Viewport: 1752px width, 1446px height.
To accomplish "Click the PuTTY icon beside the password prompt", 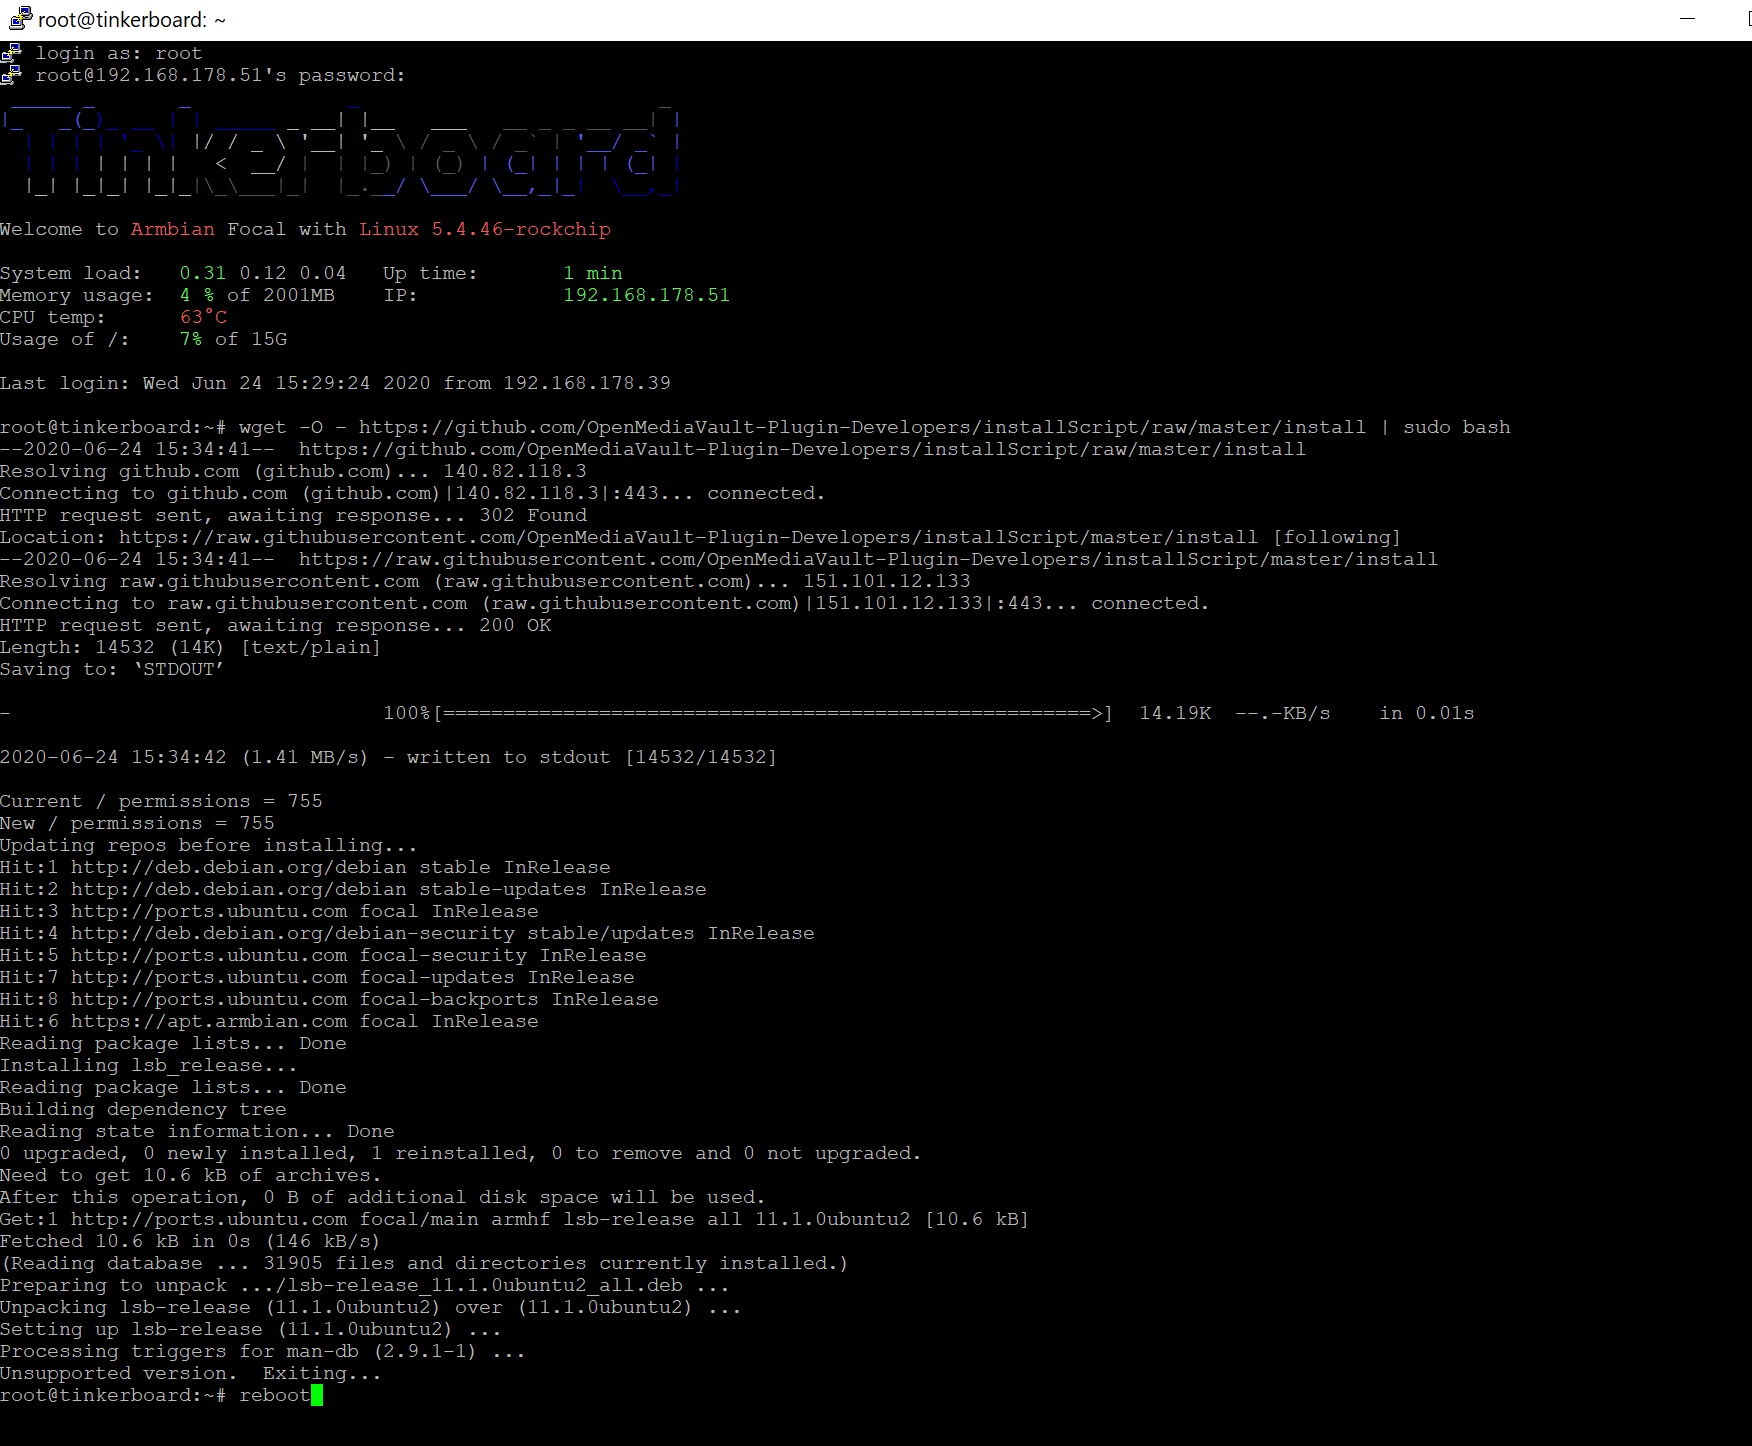I will [x=11, y=75].
